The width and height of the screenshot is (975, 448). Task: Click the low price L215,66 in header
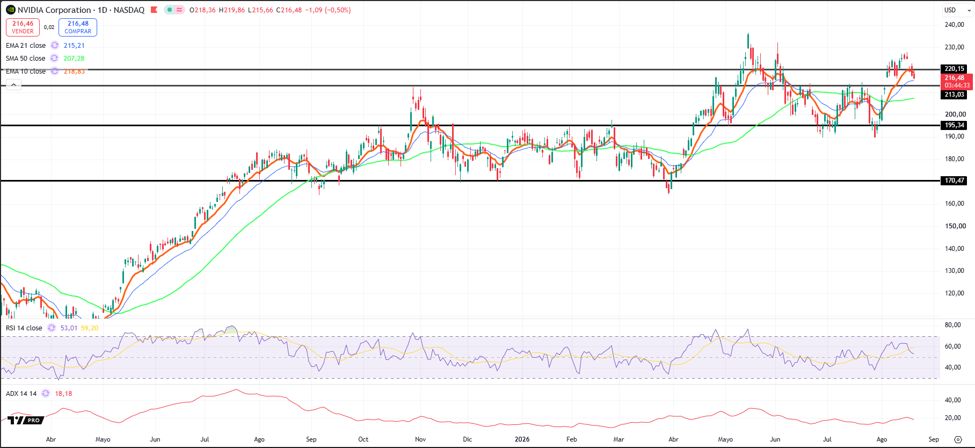point(260,9)
